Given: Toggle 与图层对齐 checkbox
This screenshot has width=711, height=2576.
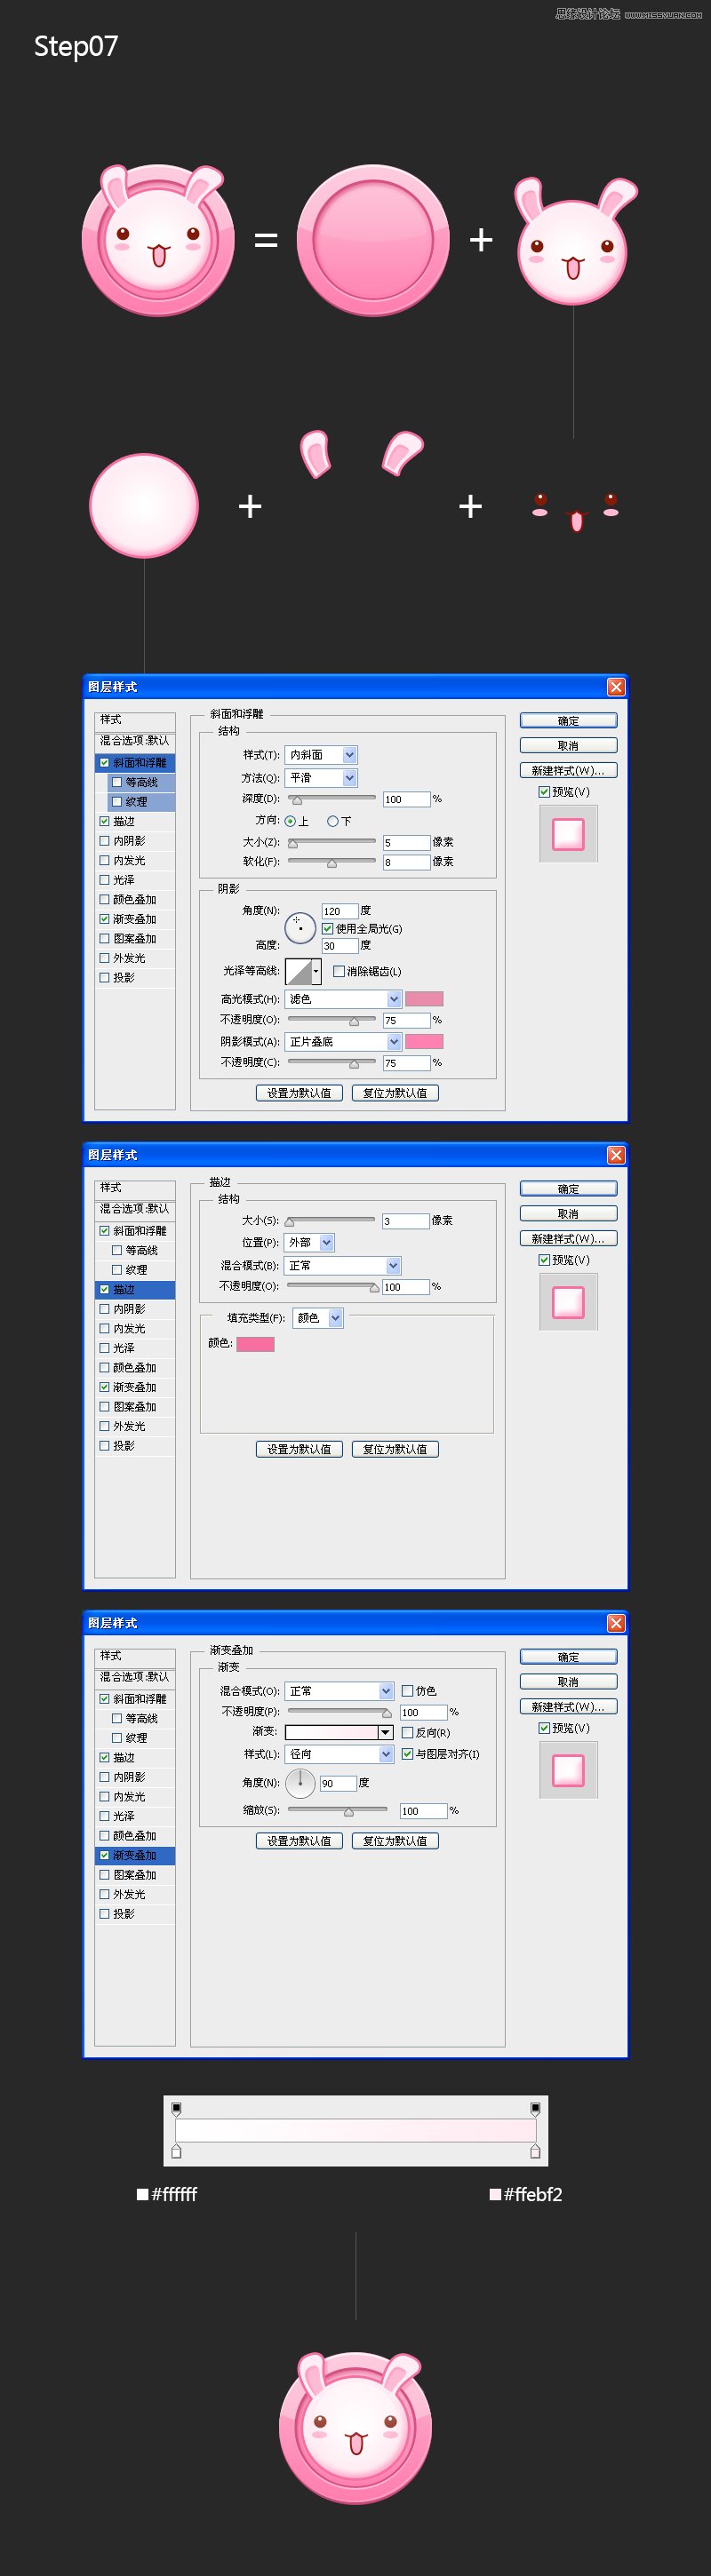Looking at the screenshot, I should point(407,1754).
